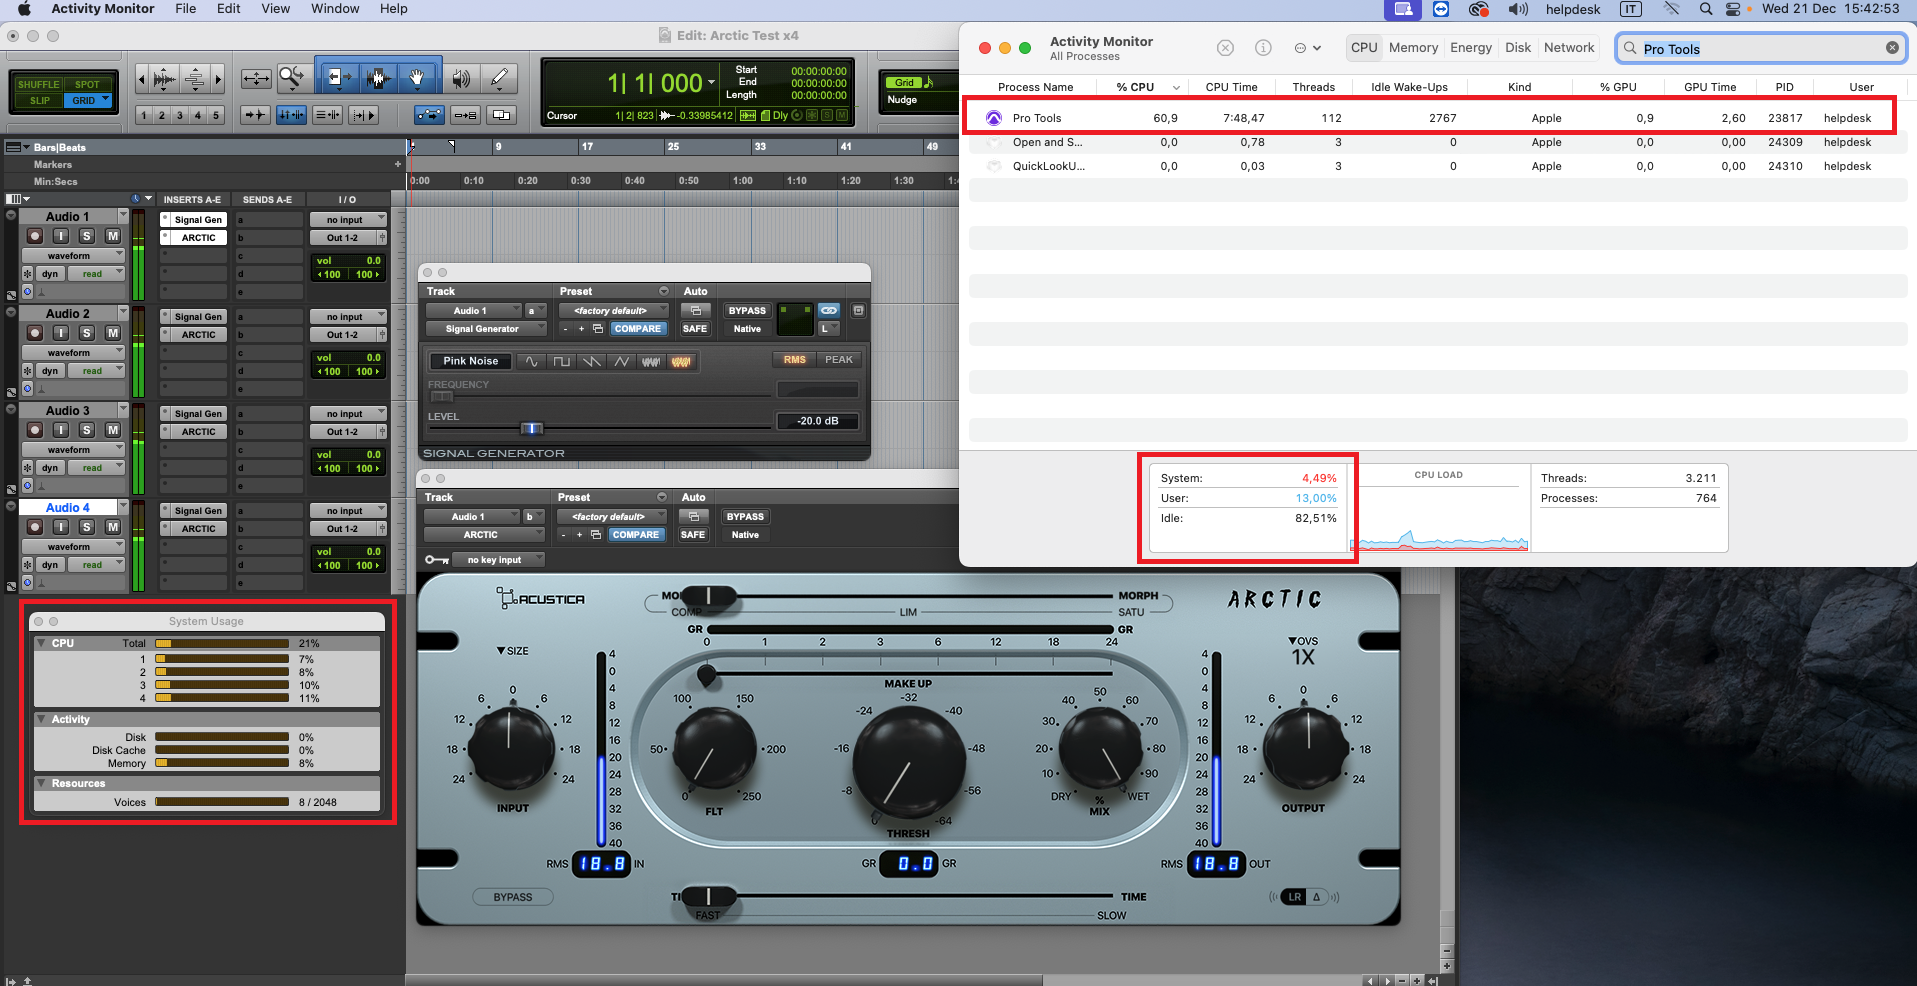Mute the Audio 3 track

pos(113,430)
